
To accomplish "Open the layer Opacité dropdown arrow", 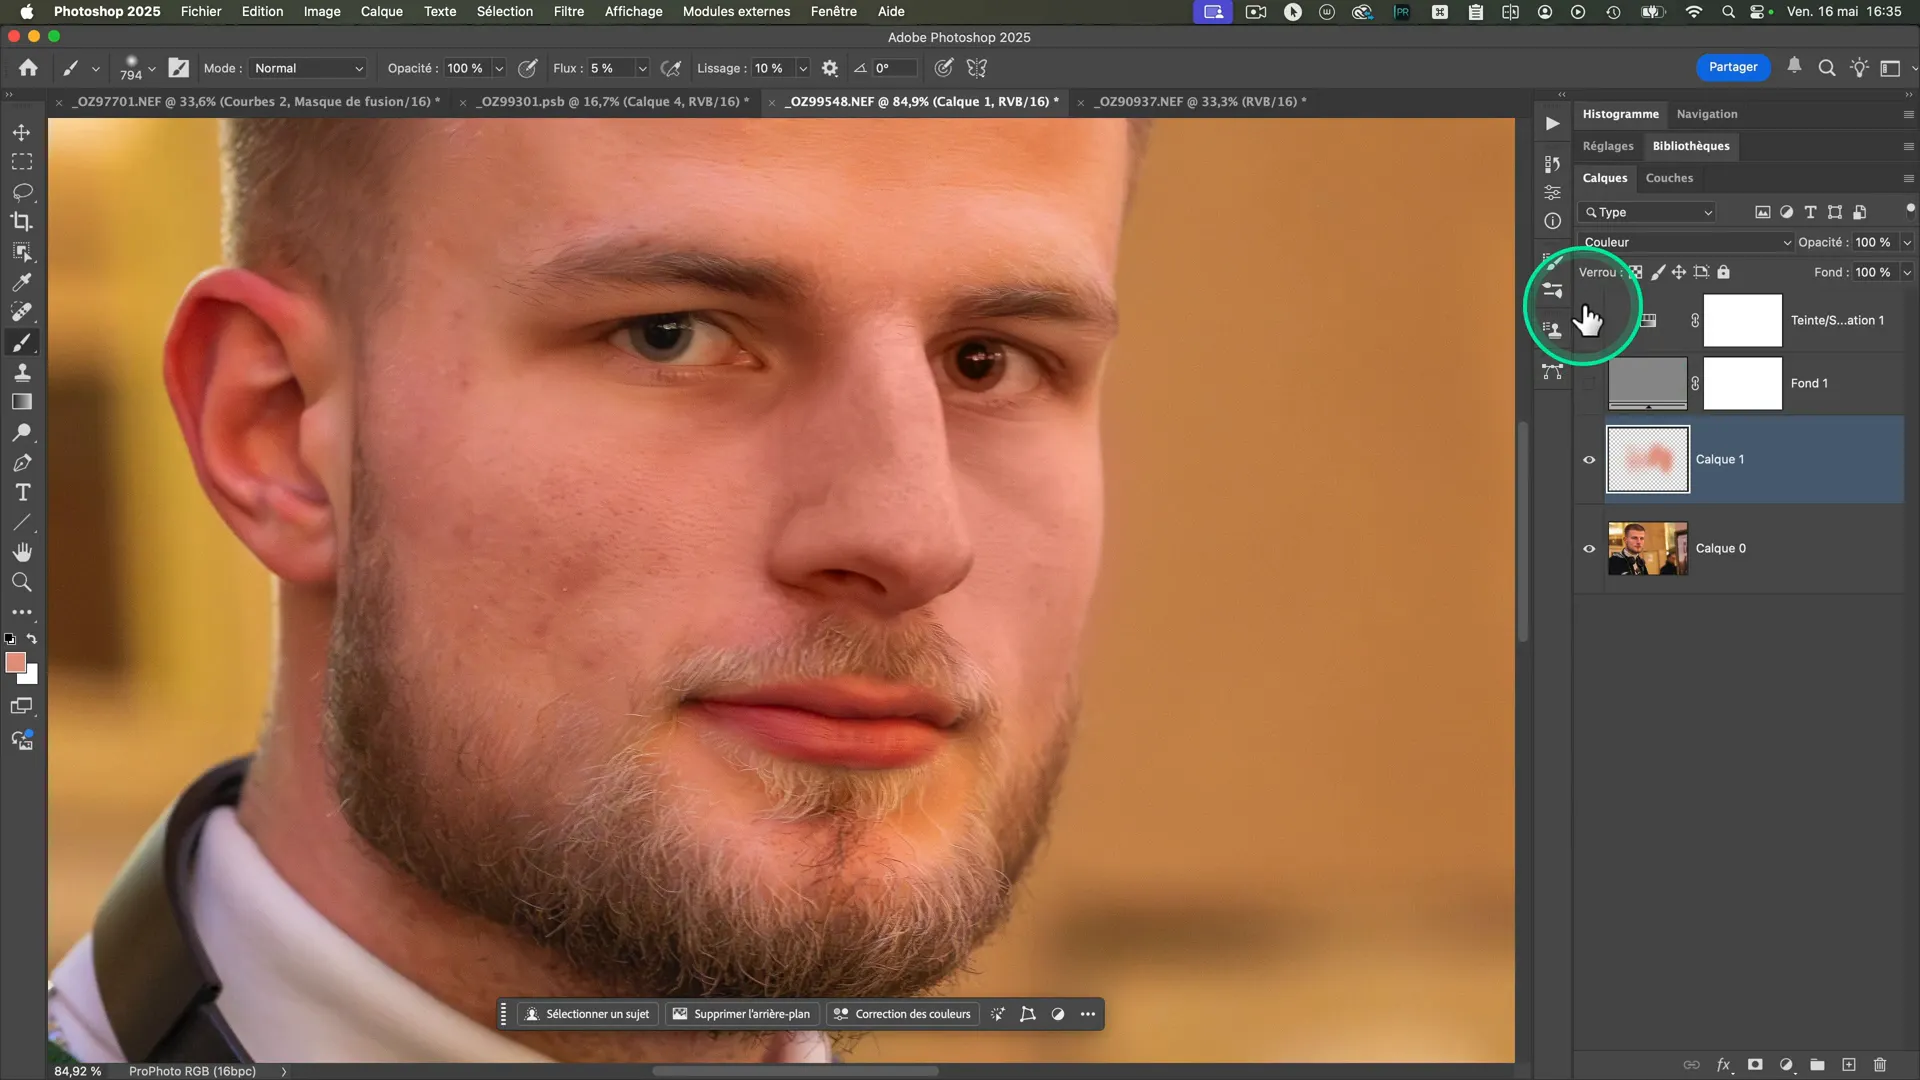I will coord(1907,243).
